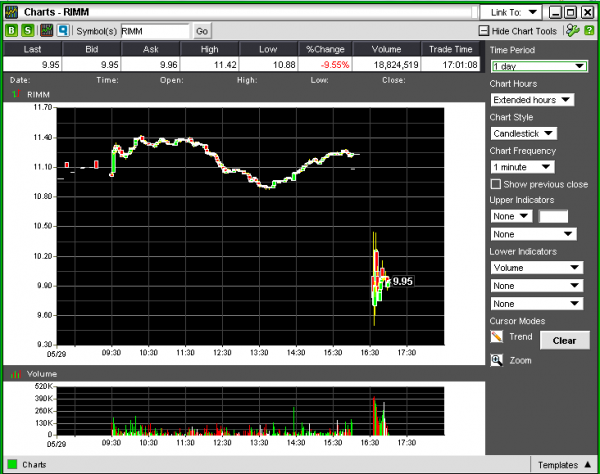Click the green Charts status square
600x474 pixels.
(x=12, y=464)
